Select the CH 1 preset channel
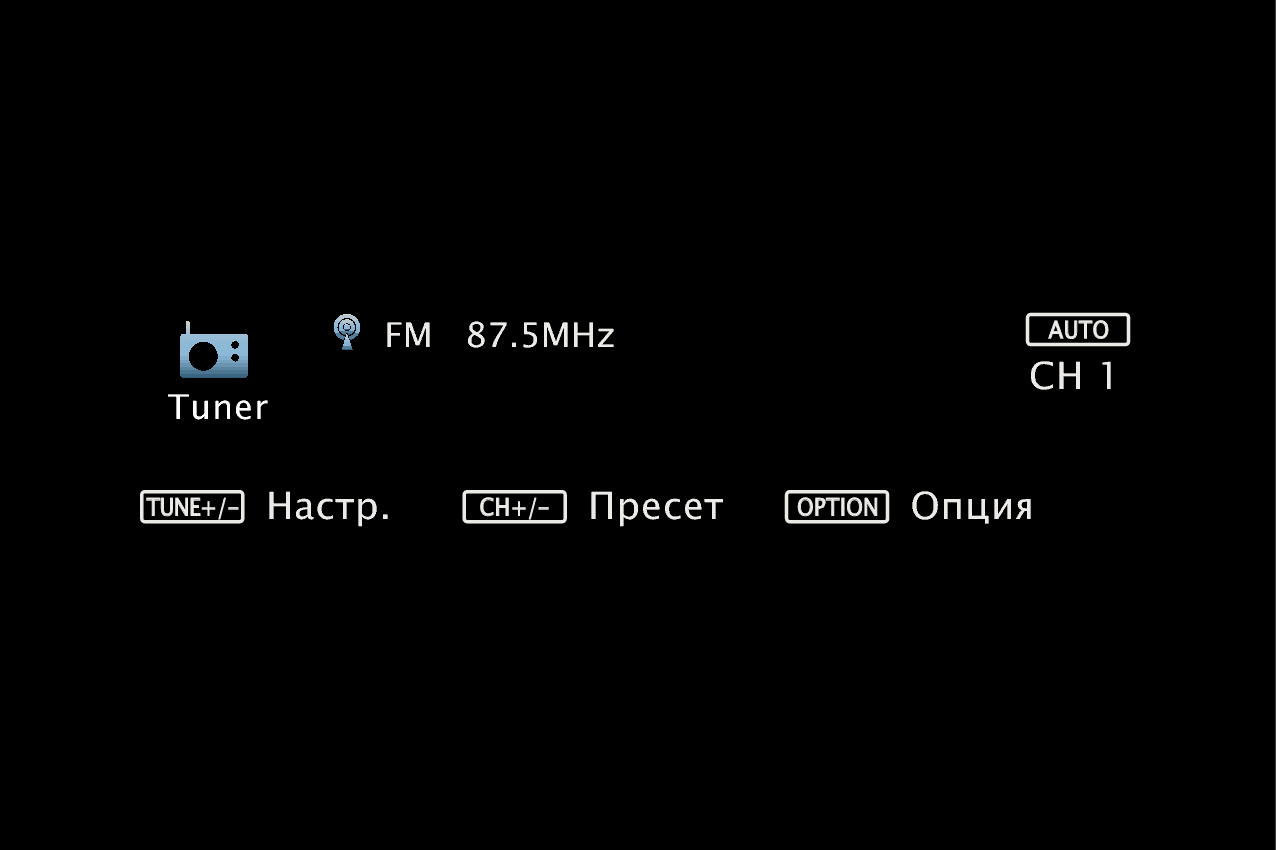 pos(1073,377)
